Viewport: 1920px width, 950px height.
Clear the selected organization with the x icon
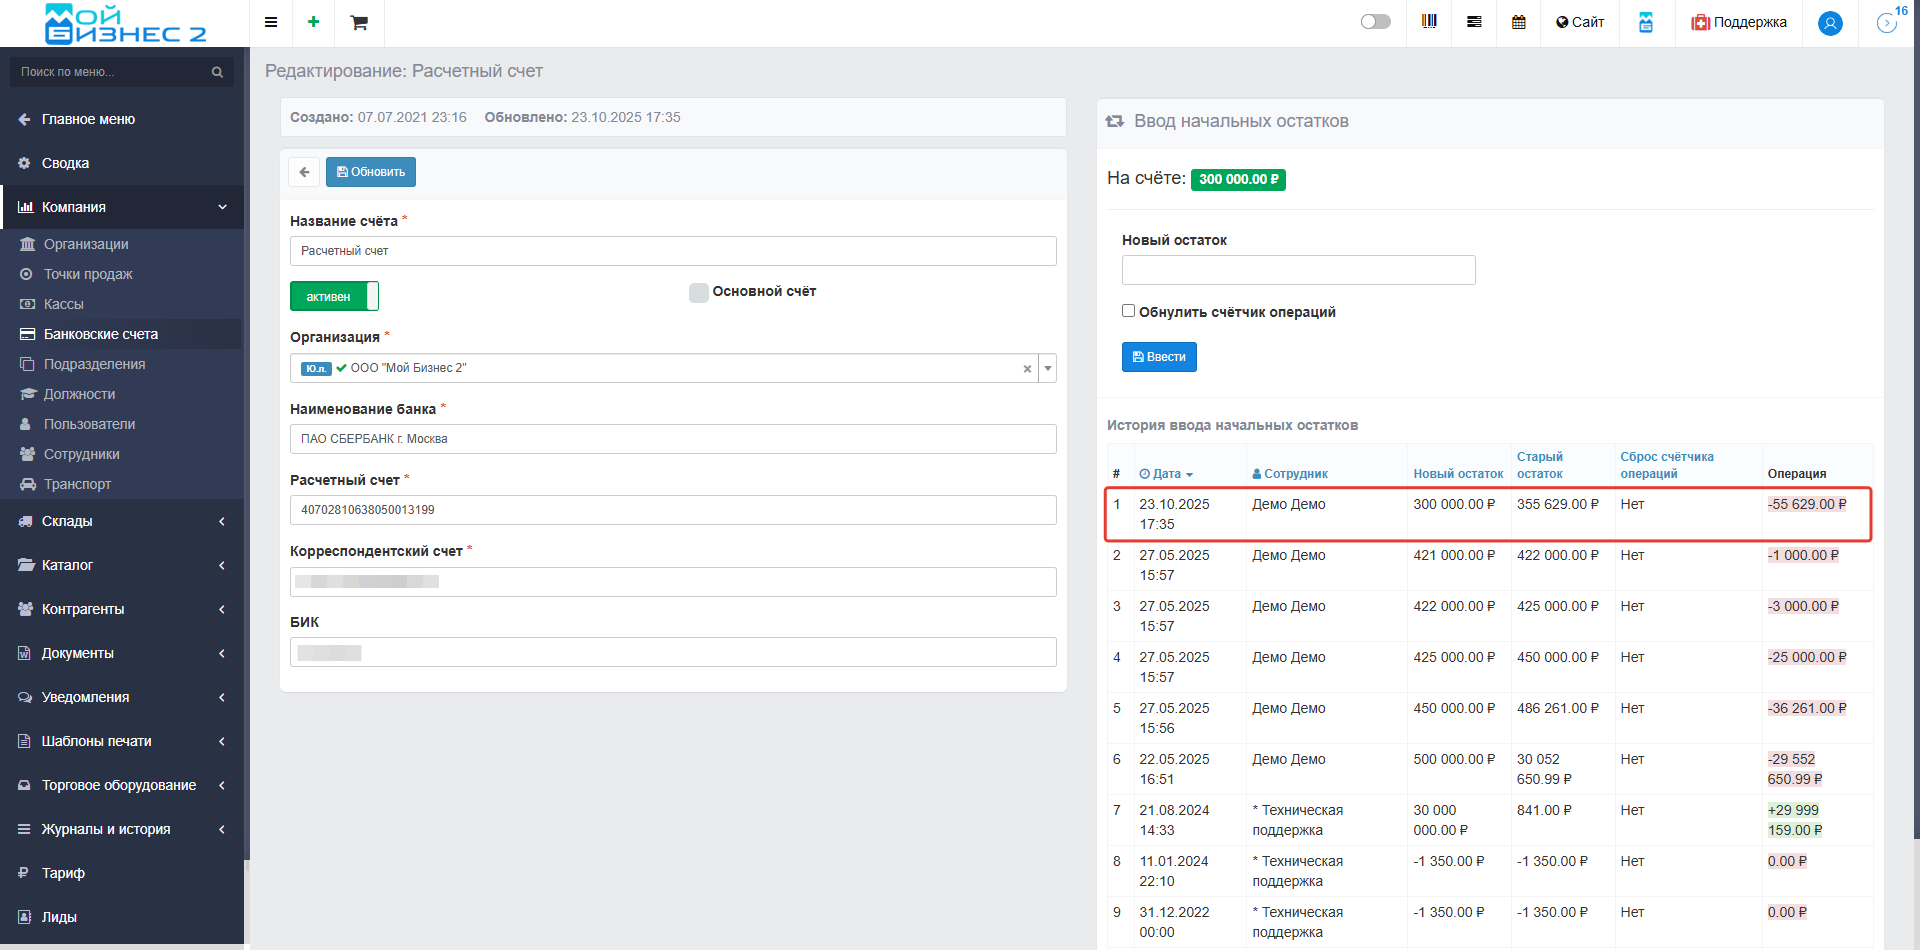(1027, 369)
